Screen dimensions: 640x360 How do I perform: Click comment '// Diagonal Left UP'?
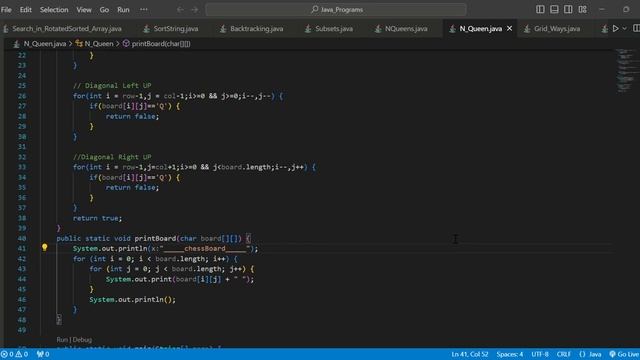coord(112,86)
